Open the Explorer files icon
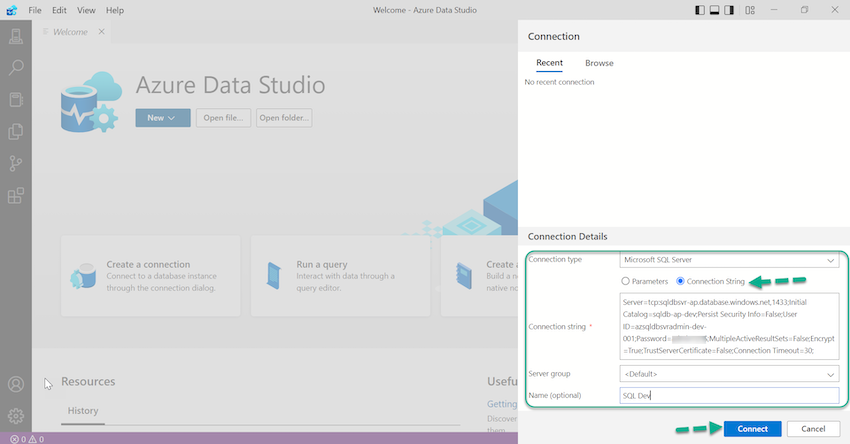 click(x=15, y=132)
